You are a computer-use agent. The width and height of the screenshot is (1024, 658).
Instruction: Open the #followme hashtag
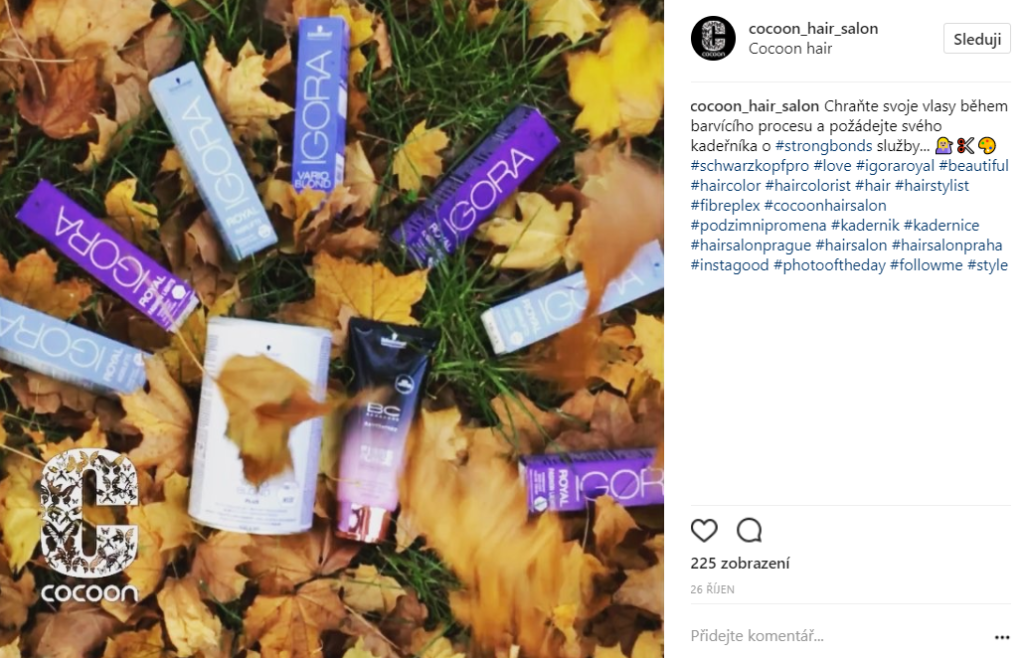[926, 265]
